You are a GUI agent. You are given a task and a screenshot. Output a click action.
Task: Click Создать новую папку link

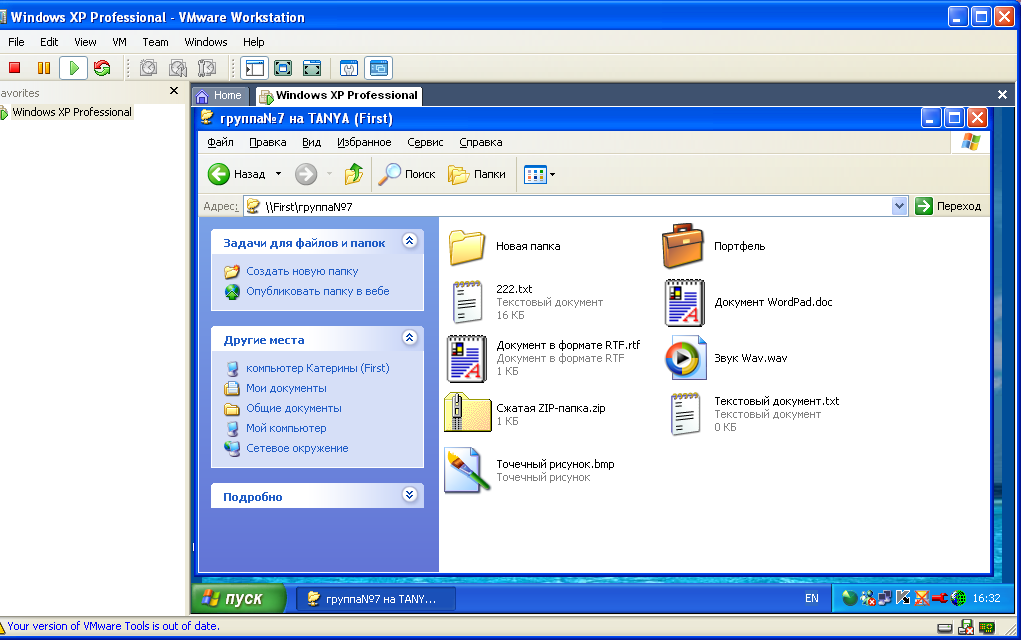click(x=302, y=271)
